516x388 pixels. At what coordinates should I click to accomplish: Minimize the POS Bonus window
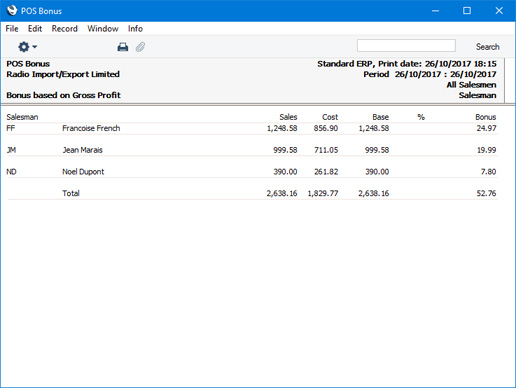[x=435, y=11]
